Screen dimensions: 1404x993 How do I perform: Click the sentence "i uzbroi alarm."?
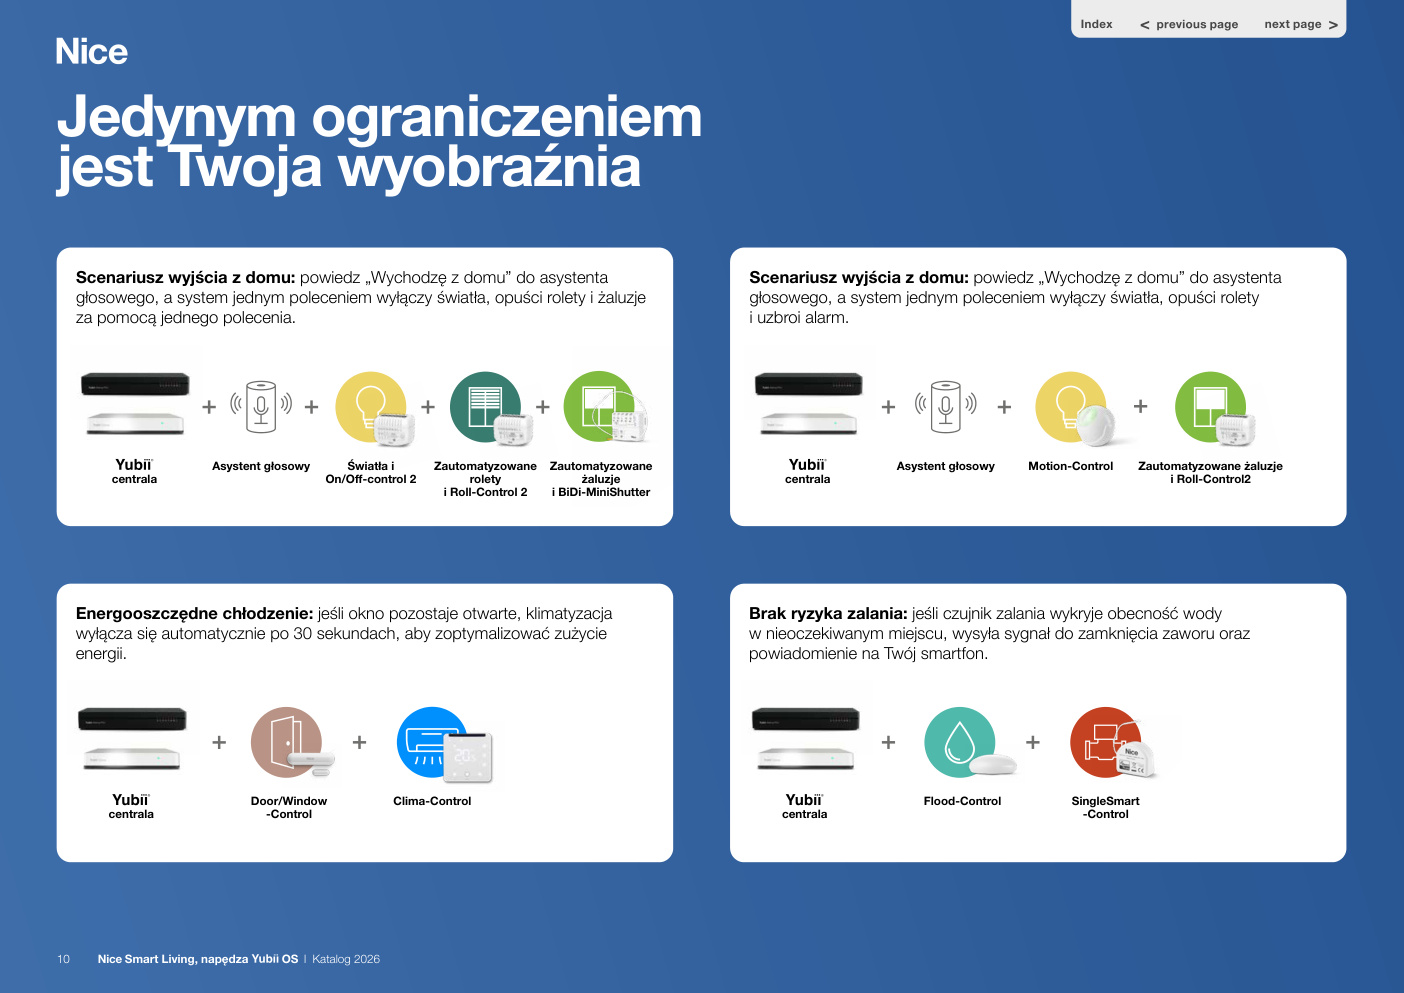click(x=799, y=317)
